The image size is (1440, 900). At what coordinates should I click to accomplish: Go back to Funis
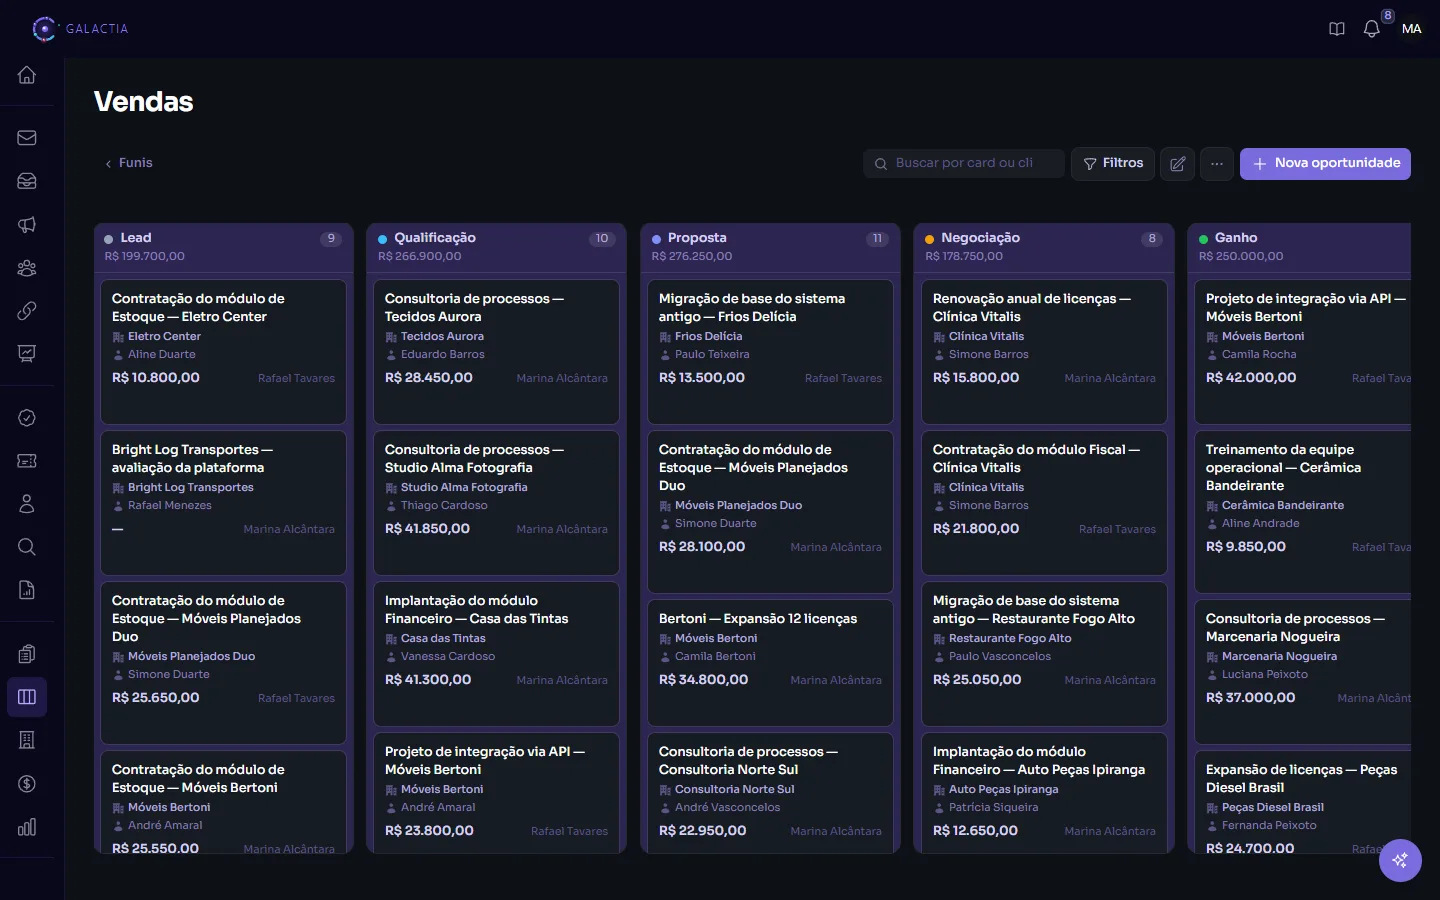pos(129,163)
